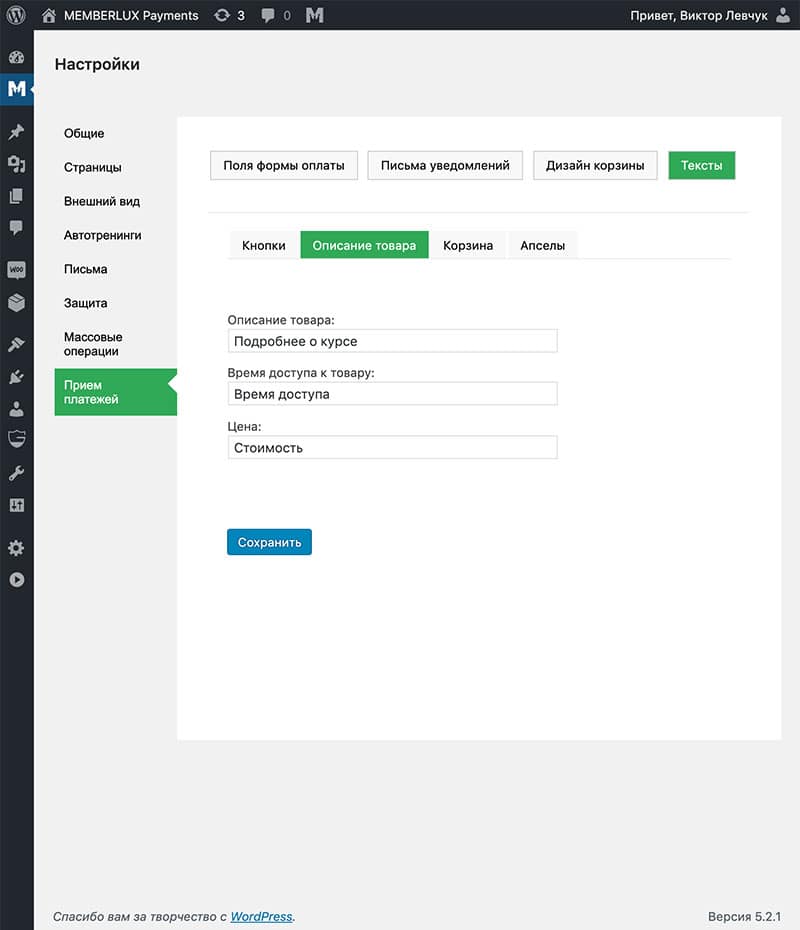Switch to the Кнопки tab
800x930 pixels.
(264, 245)
